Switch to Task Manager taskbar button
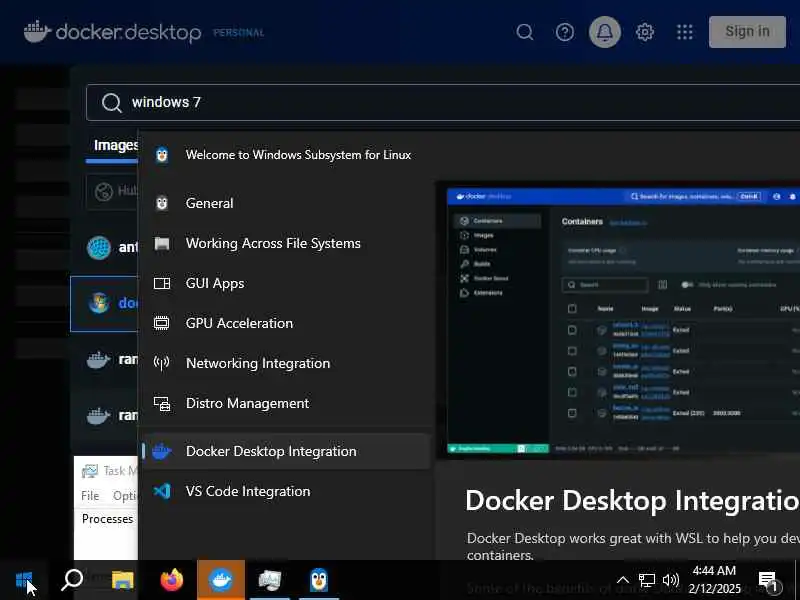Image resolution: width=800 pixels, height=600 pixels. pos(270,580)
